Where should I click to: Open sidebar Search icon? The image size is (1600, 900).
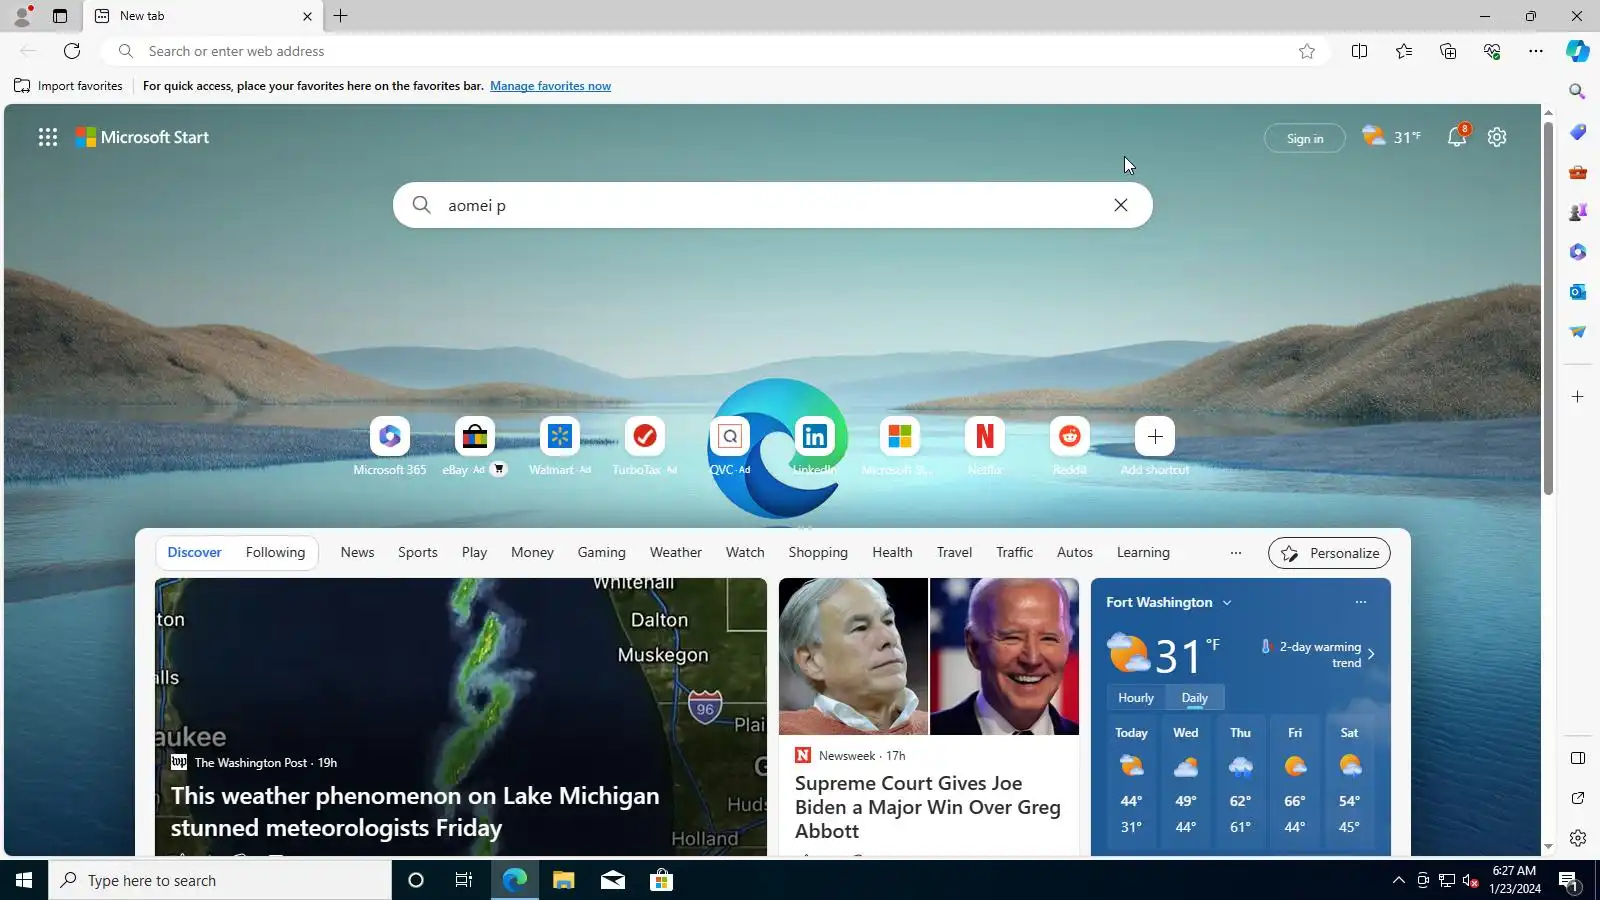[1578, 92]
